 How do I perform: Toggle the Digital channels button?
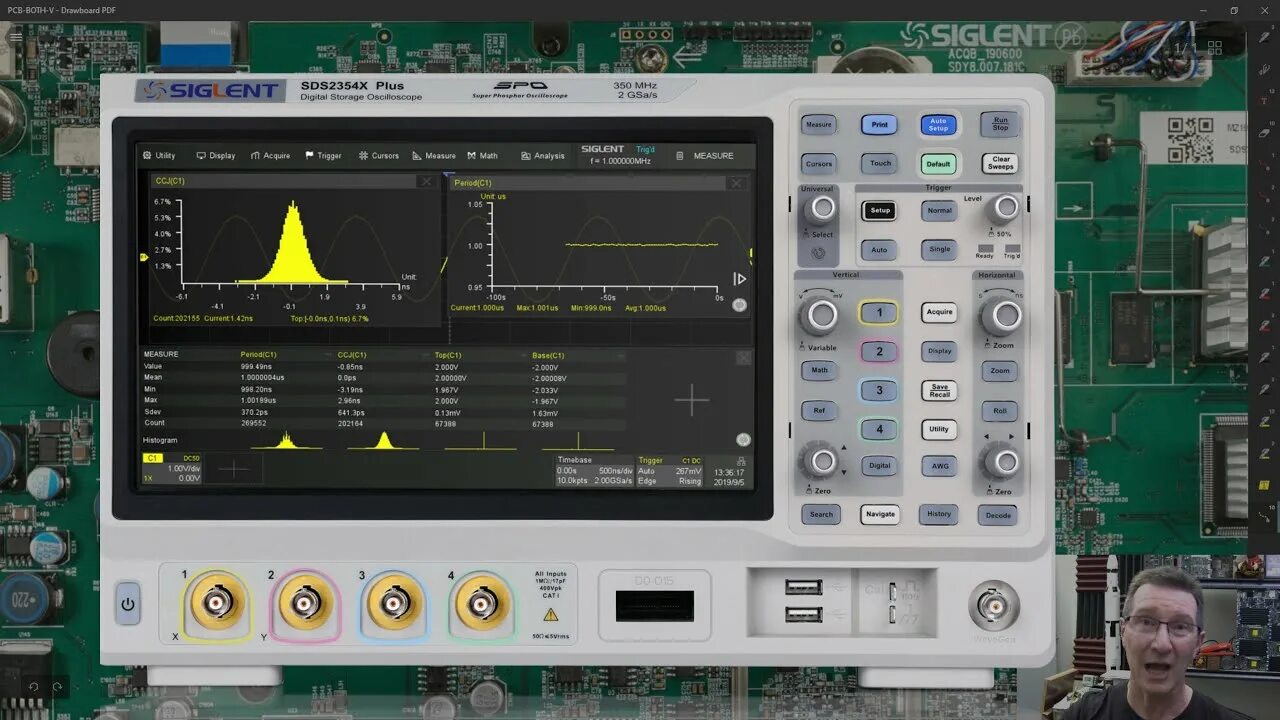coord(880,466)
